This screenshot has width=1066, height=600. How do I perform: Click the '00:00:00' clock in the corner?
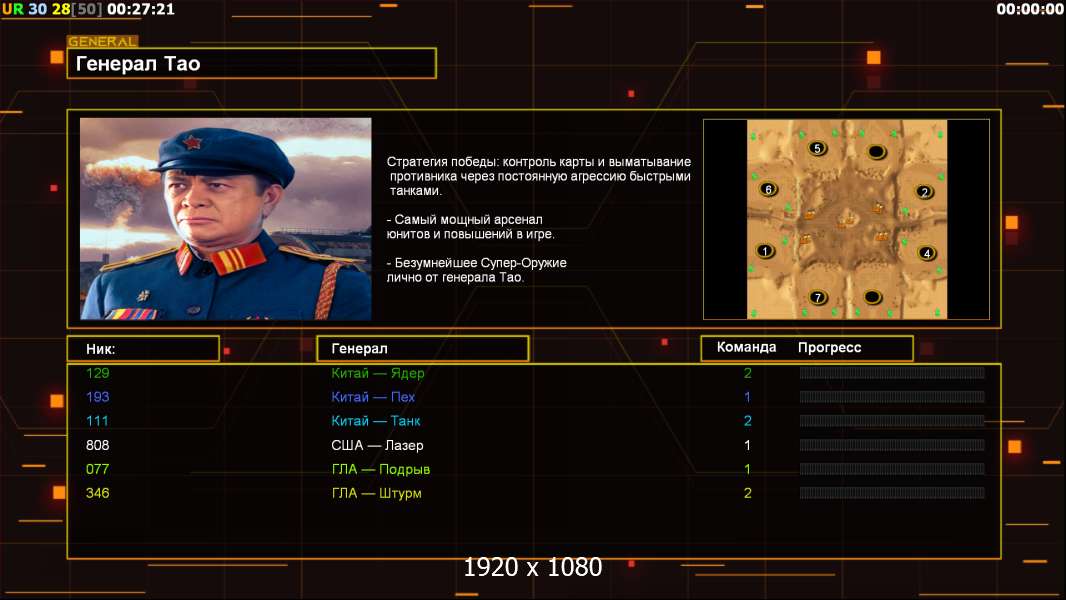click(x=1029, y=10)
